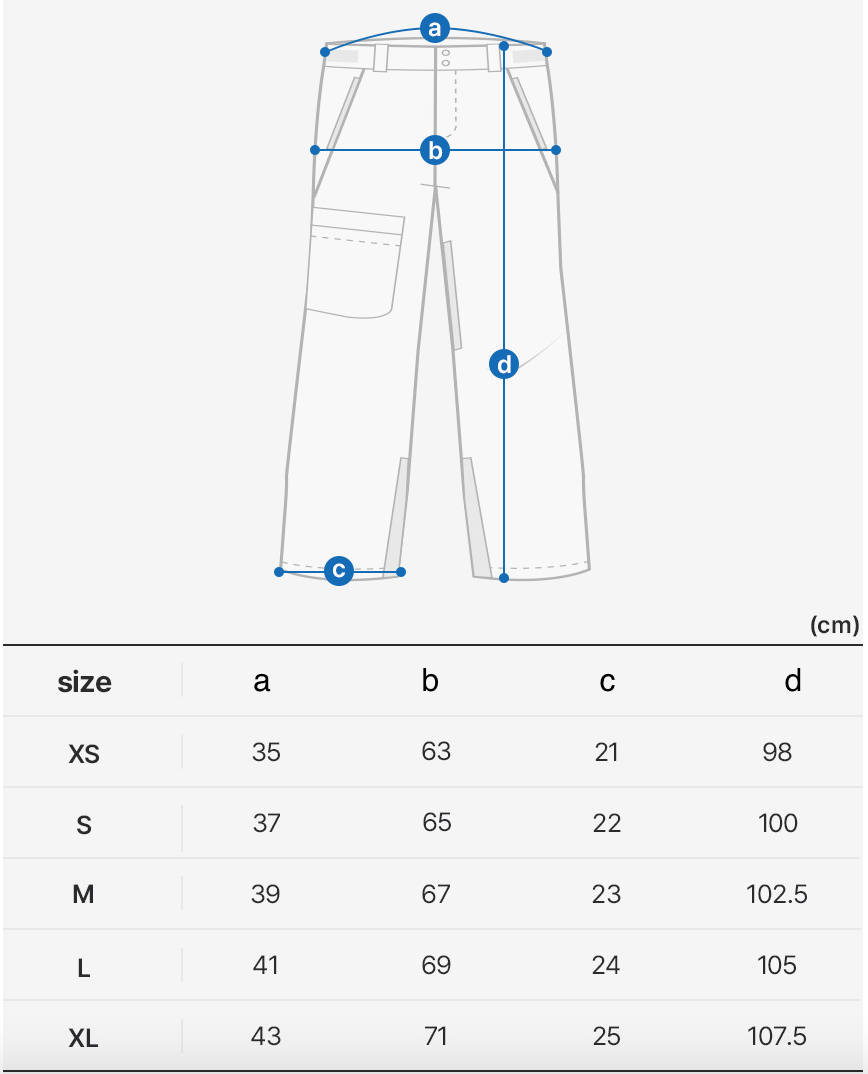Click the blue "c" hem marker on the diagram
This screenshot has height=1074, width=868.
point(339,571)
